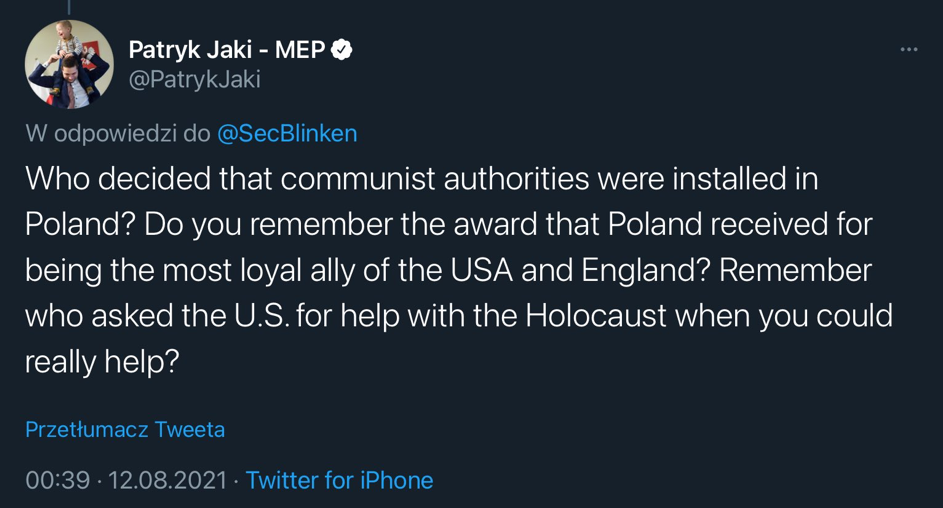Click the "W odpowiedzi do" reply label
Image resolution: width=943 pixels, height=508 pixels.
[x=118, y=133]
